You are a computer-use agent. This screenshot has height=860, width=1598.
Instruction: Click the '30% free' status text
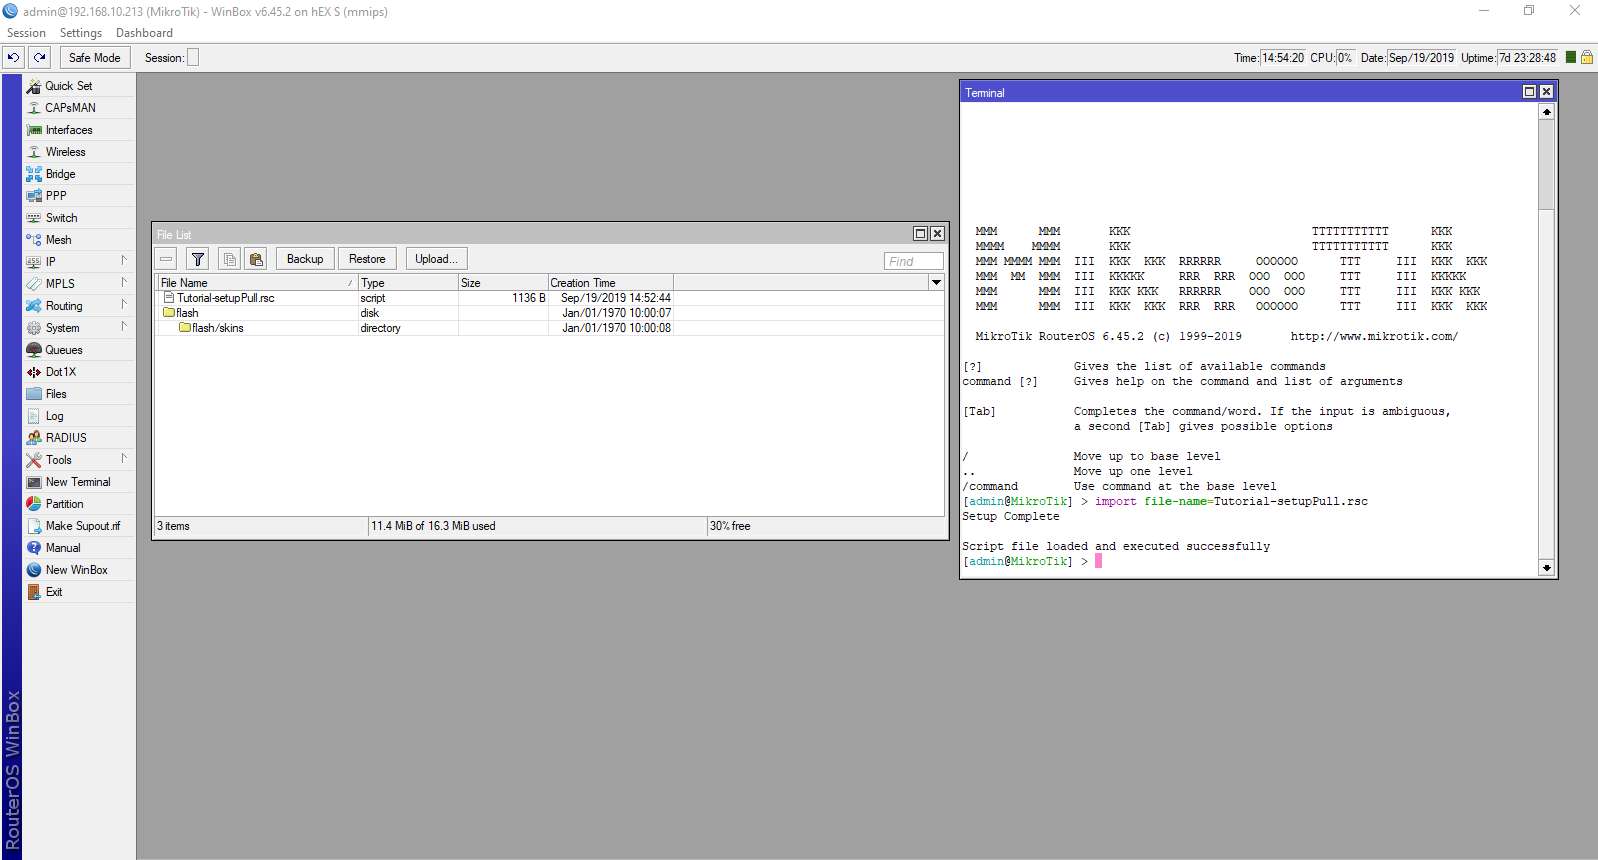(730, 526)
